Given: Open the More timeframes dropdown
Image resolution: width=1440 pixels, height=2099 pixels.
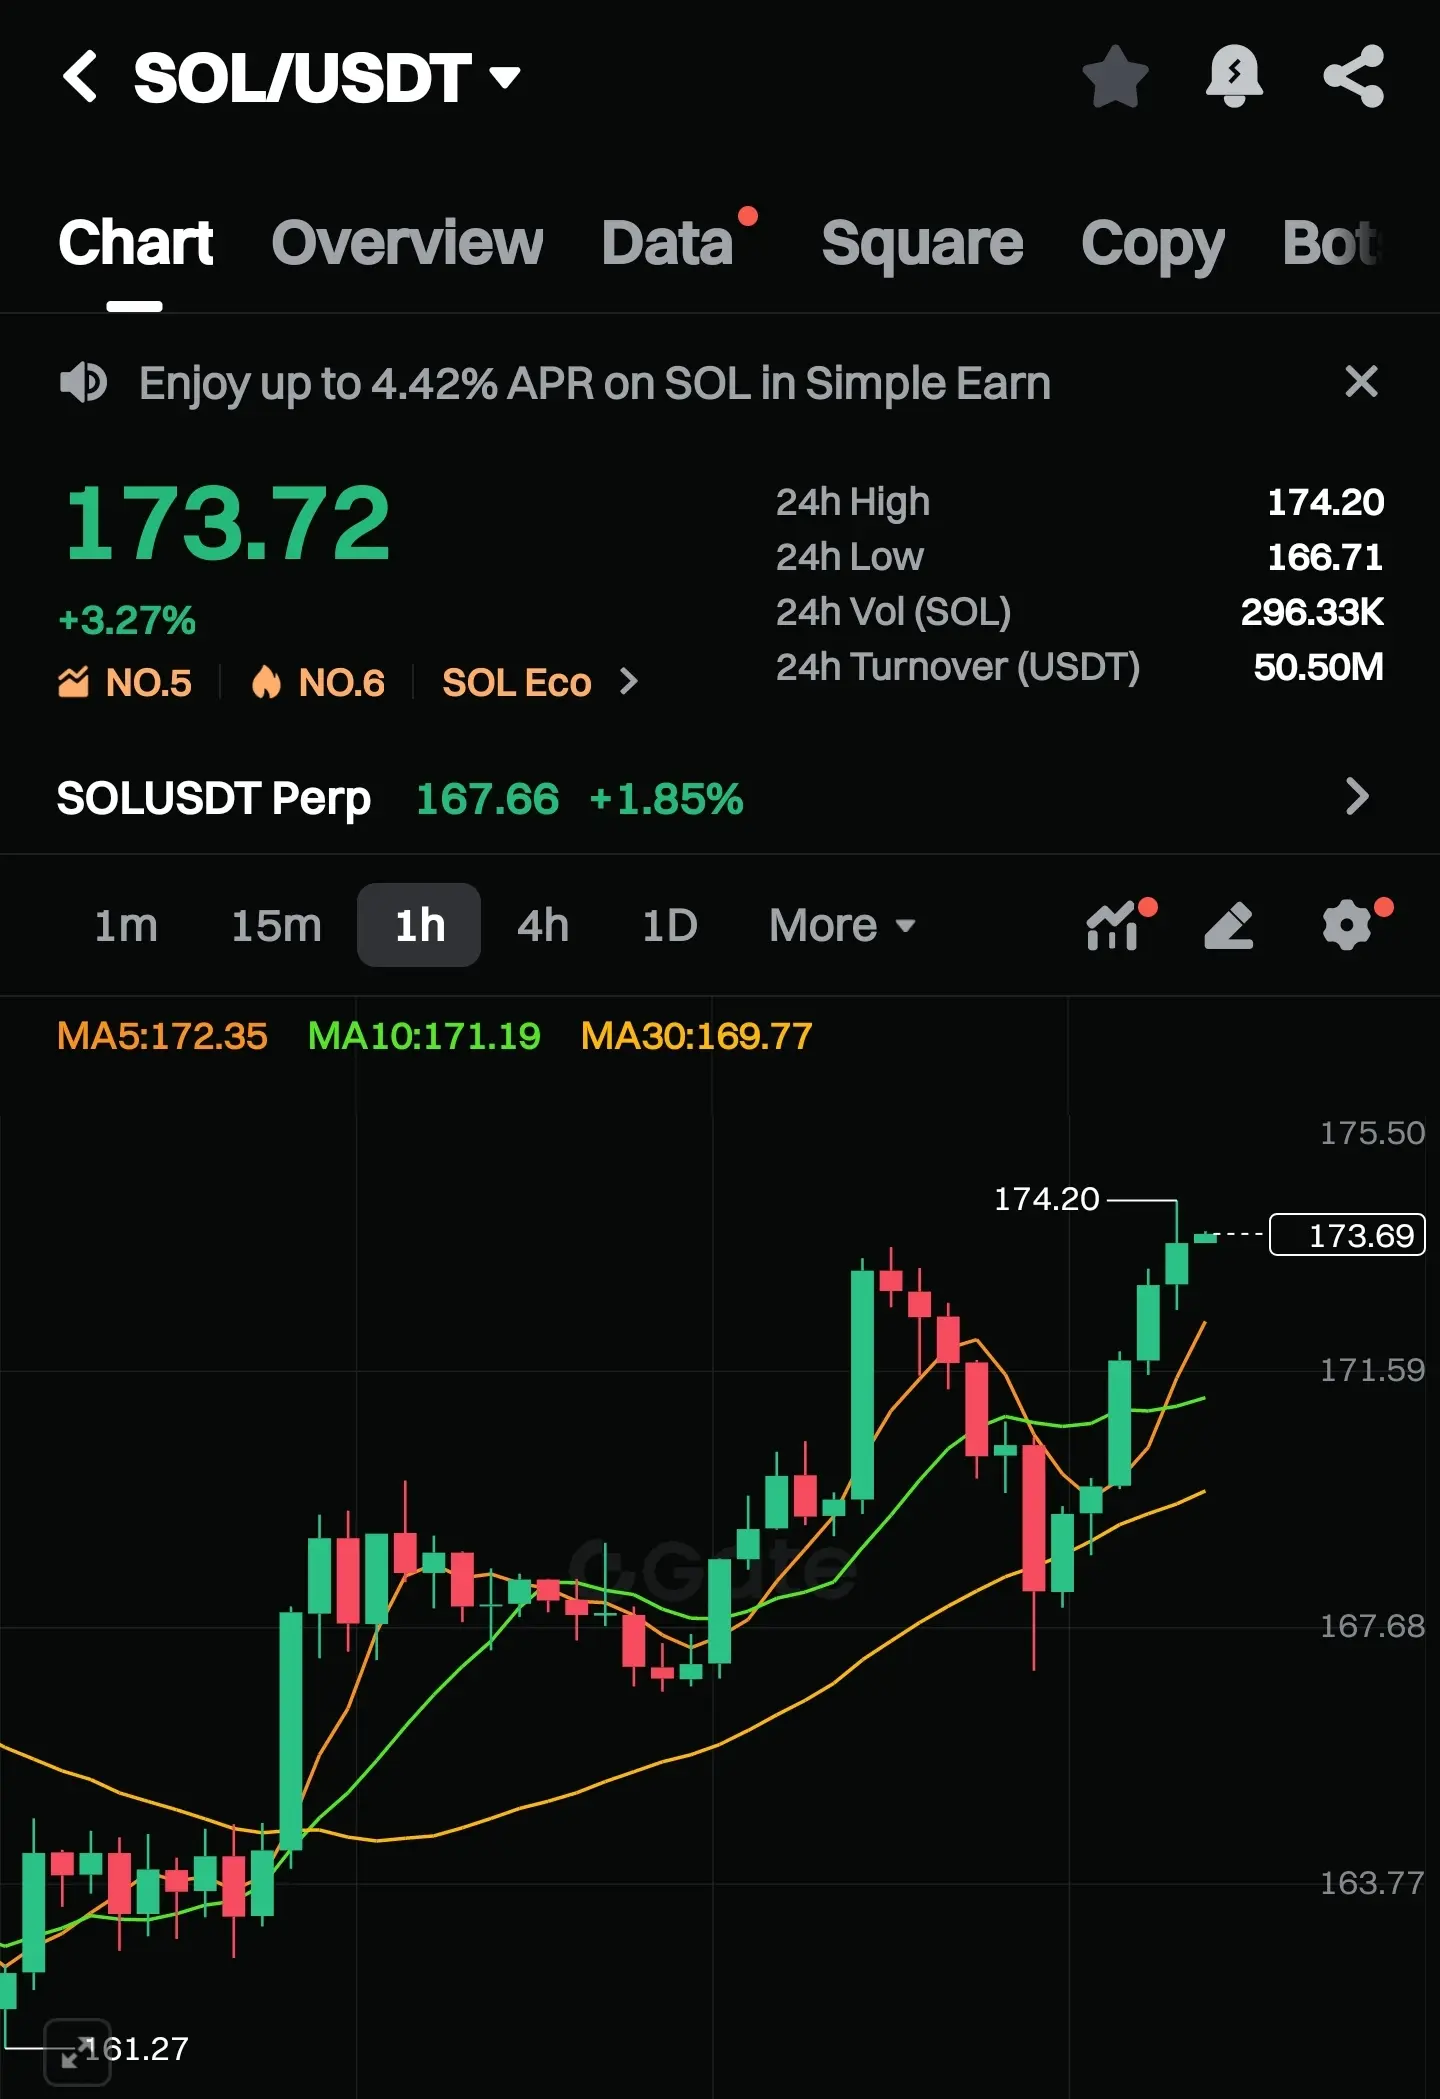Looking at the screenshot, I should pyautogui.click(x=842, y=925).
